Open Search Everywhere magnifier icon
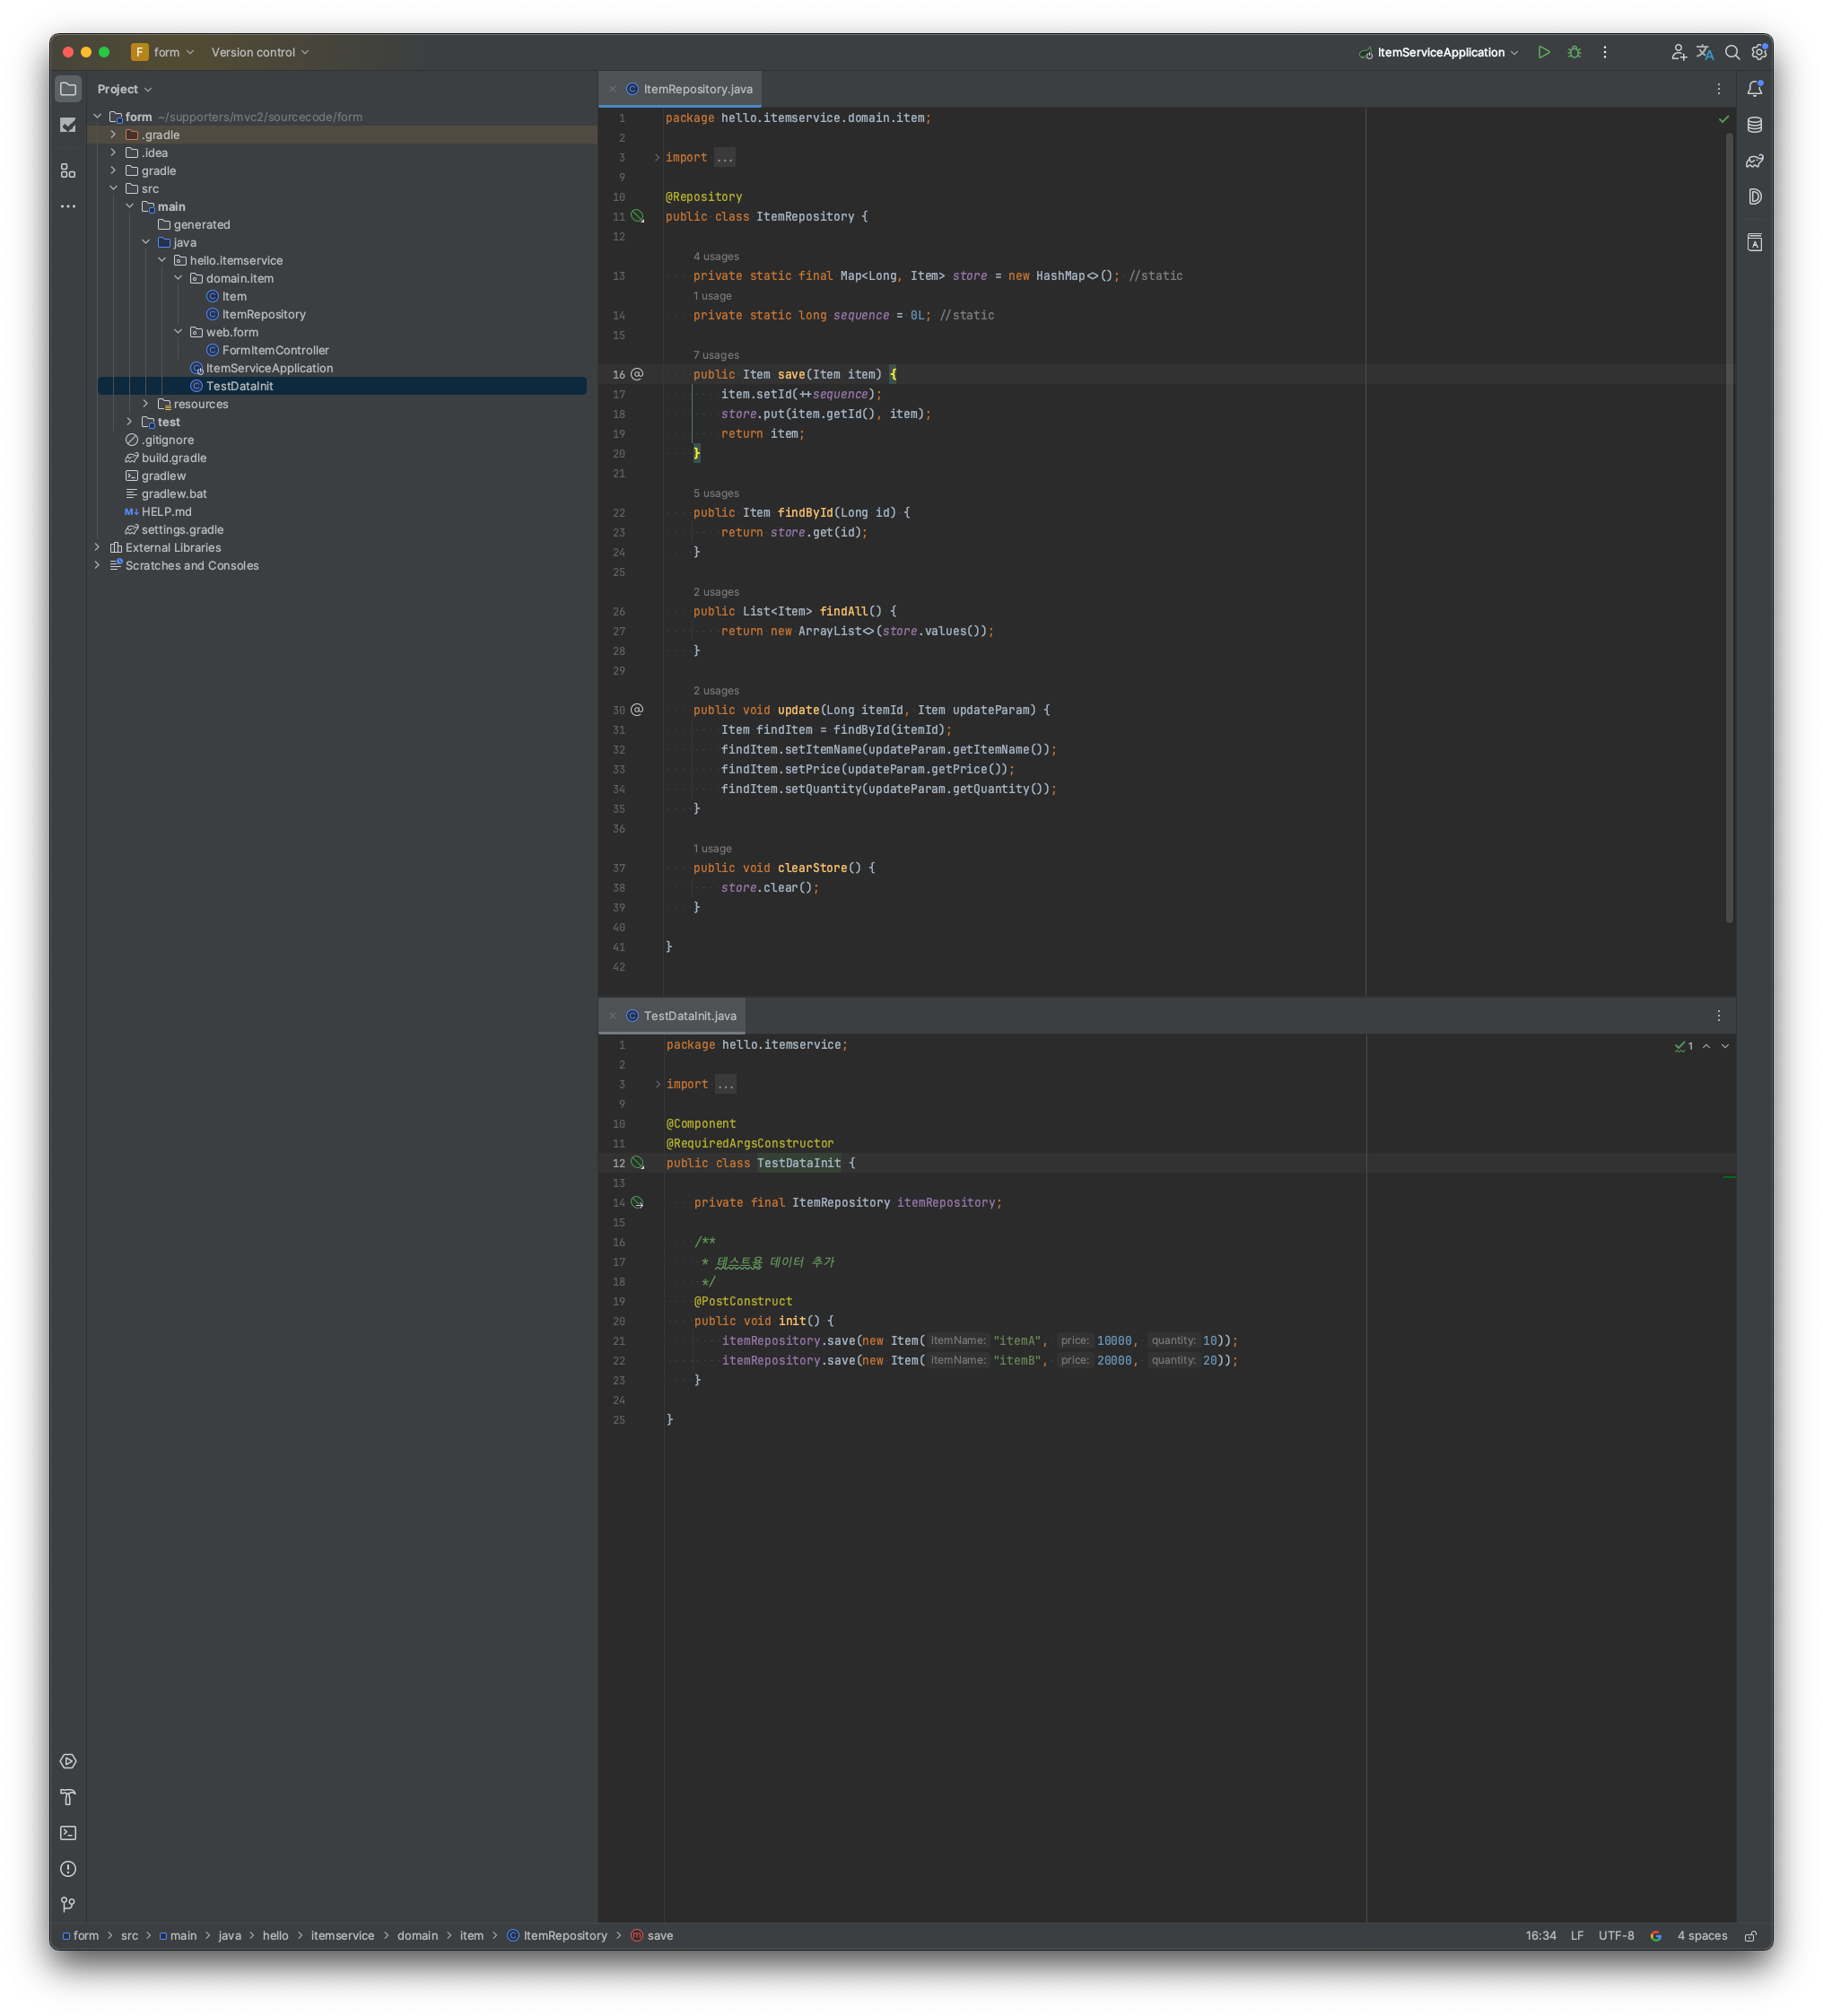The height and width of the screenshot is (2016, 1823). tap(1732, 52)
